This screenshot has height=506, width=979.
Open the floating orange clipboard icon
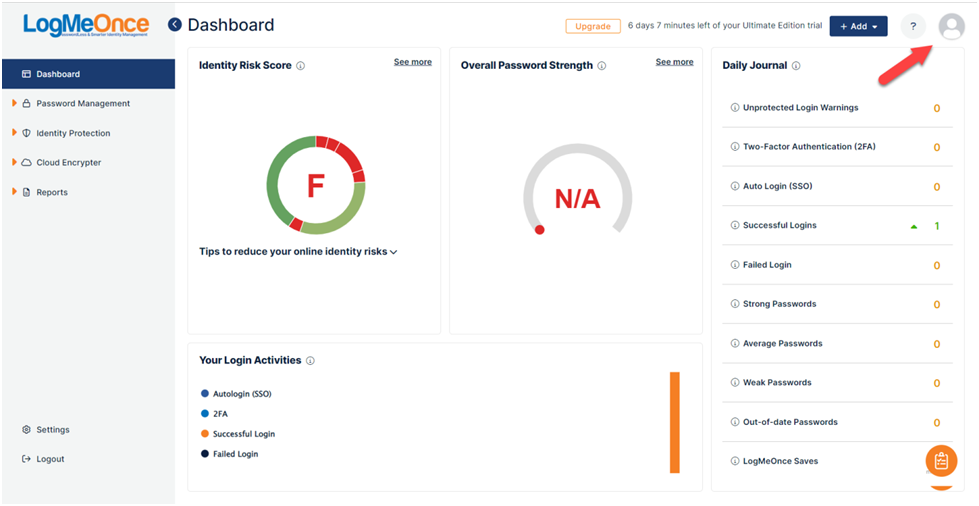coord(941,461)
